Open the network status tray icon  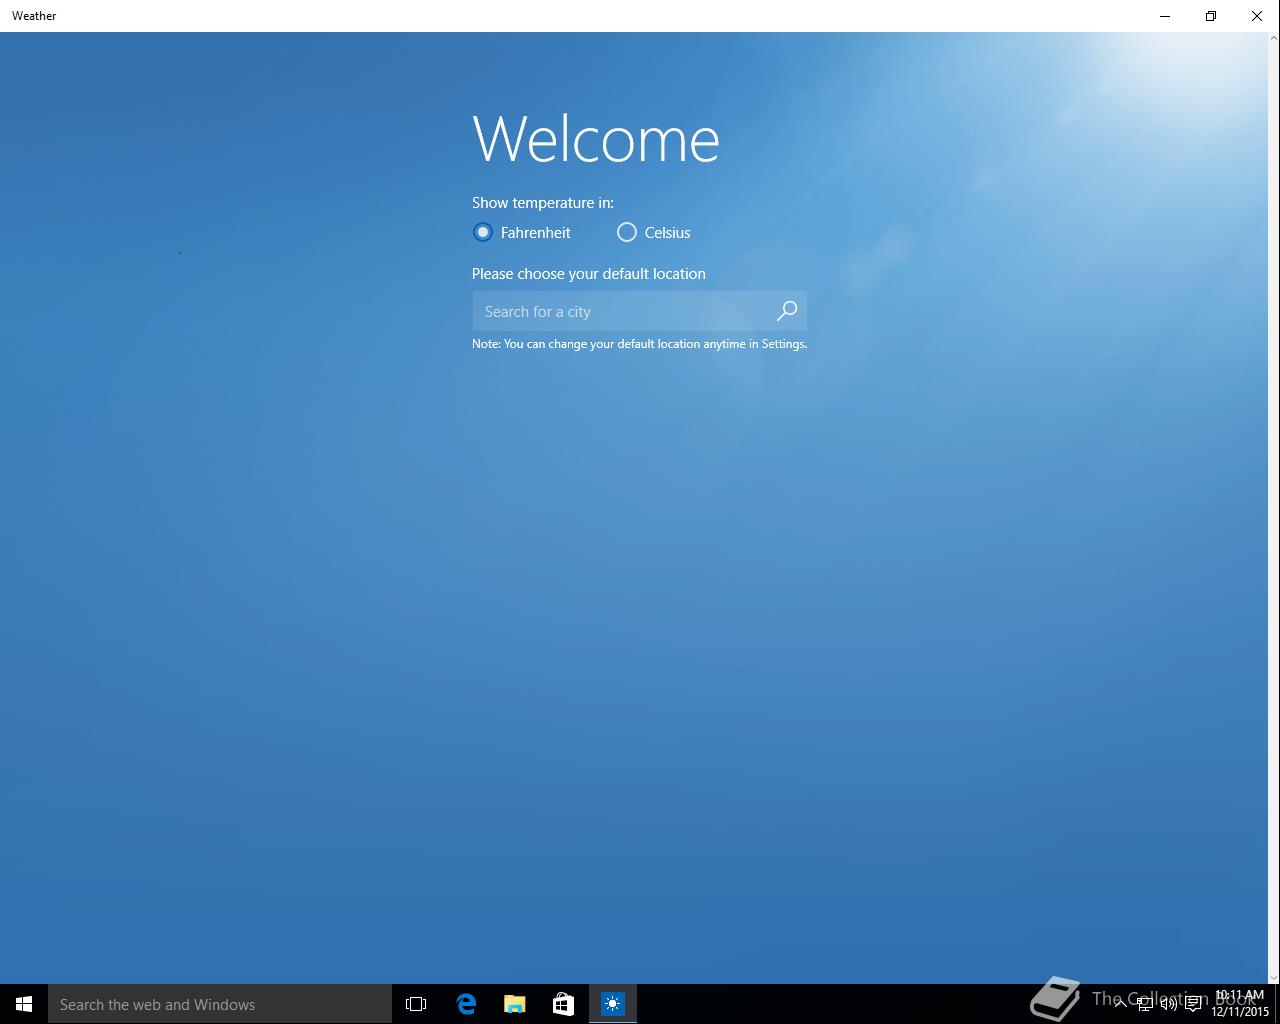[x=1144, y=1004]
